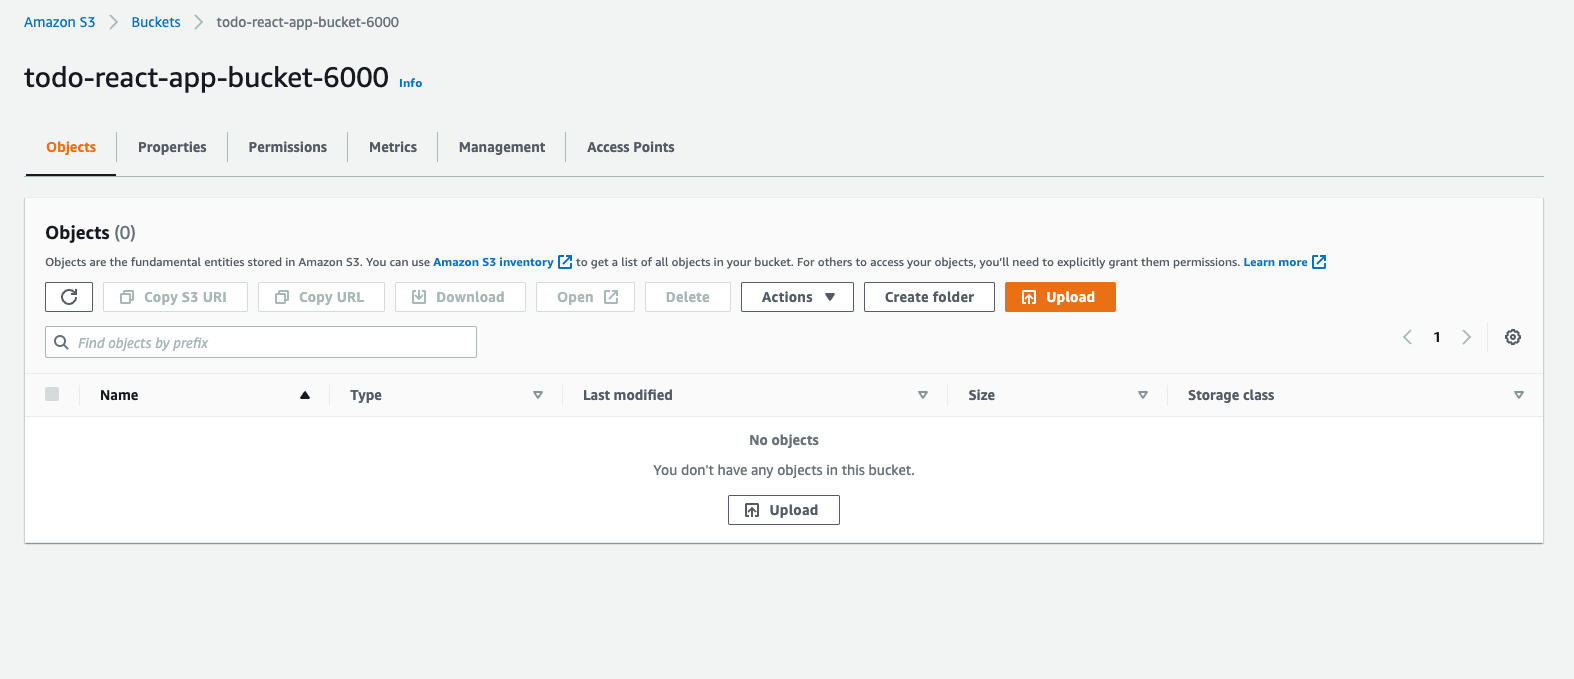Sort objects by Type column arrow

538,395
